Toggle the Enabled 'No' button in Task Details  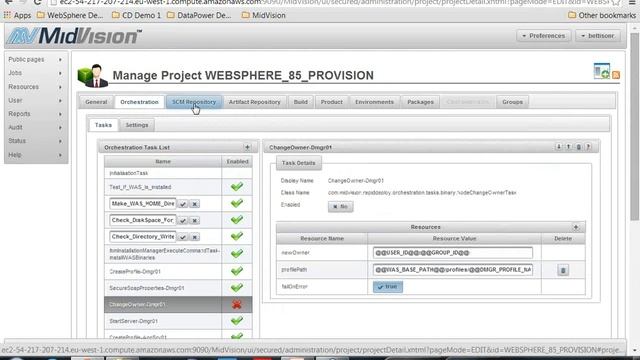(340, 207)
